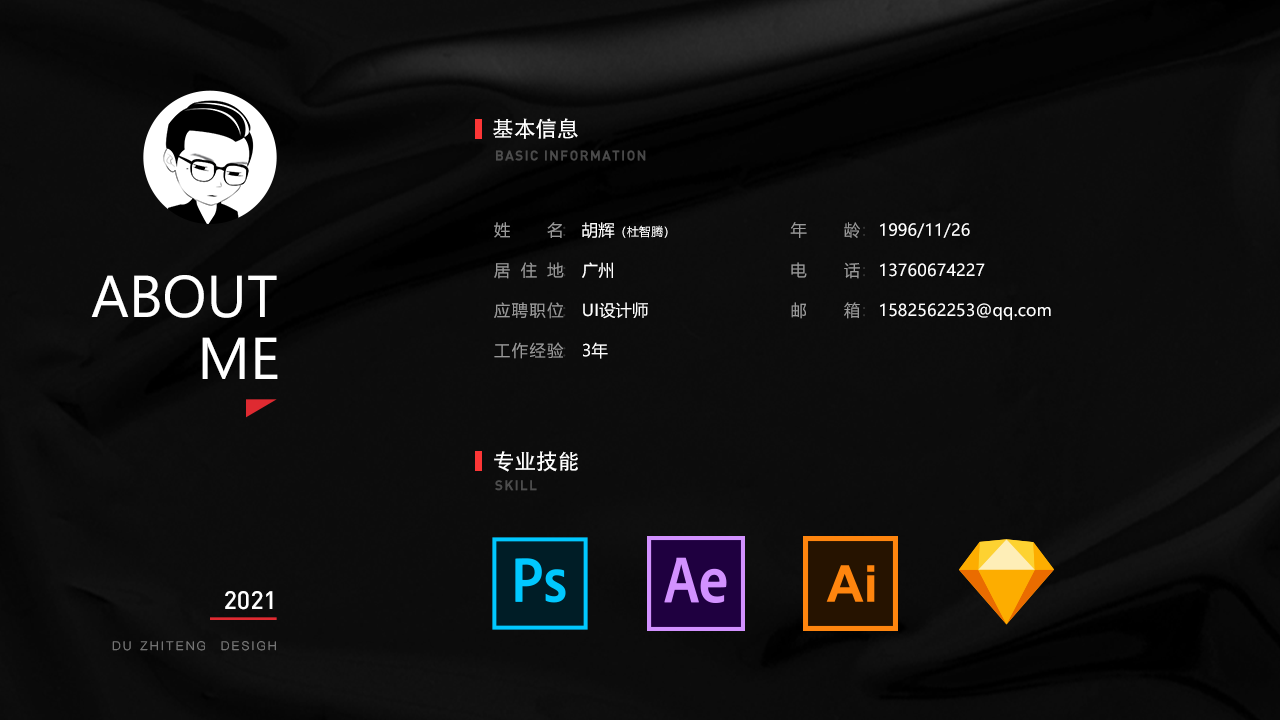Click the 应聘职位 label
The height and width of the screenshot is (720, 1280).
[x=529, y=310]
